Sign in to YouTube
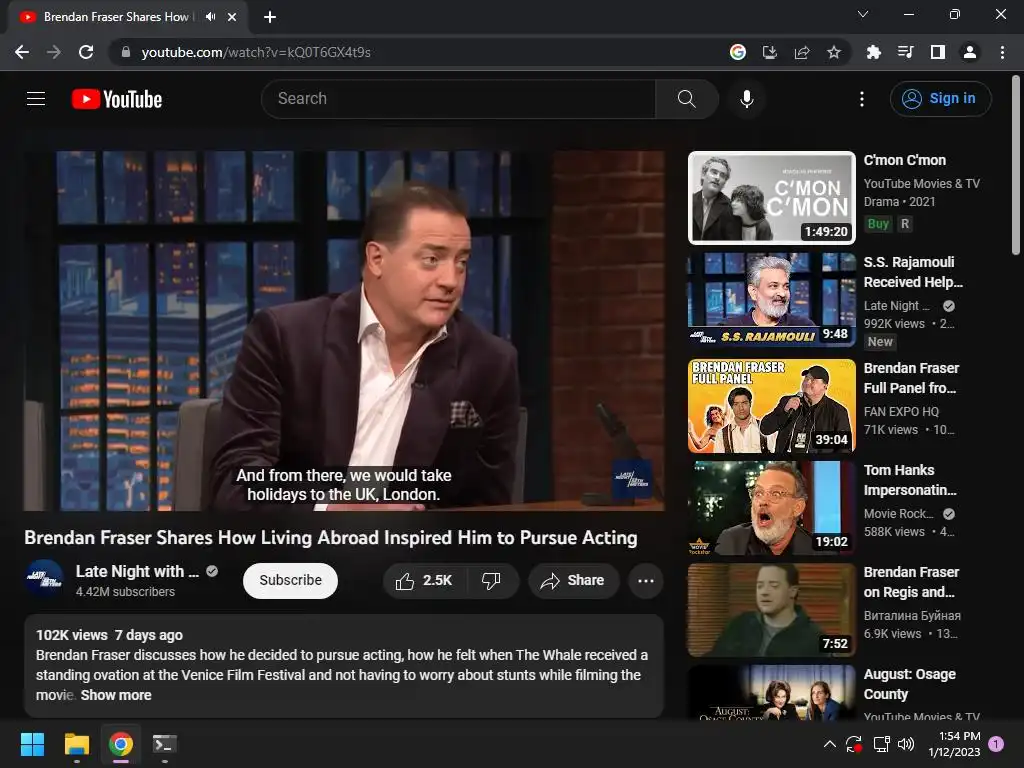Image resolution: width=1024 pixels, height=768 pixels. 940,99
